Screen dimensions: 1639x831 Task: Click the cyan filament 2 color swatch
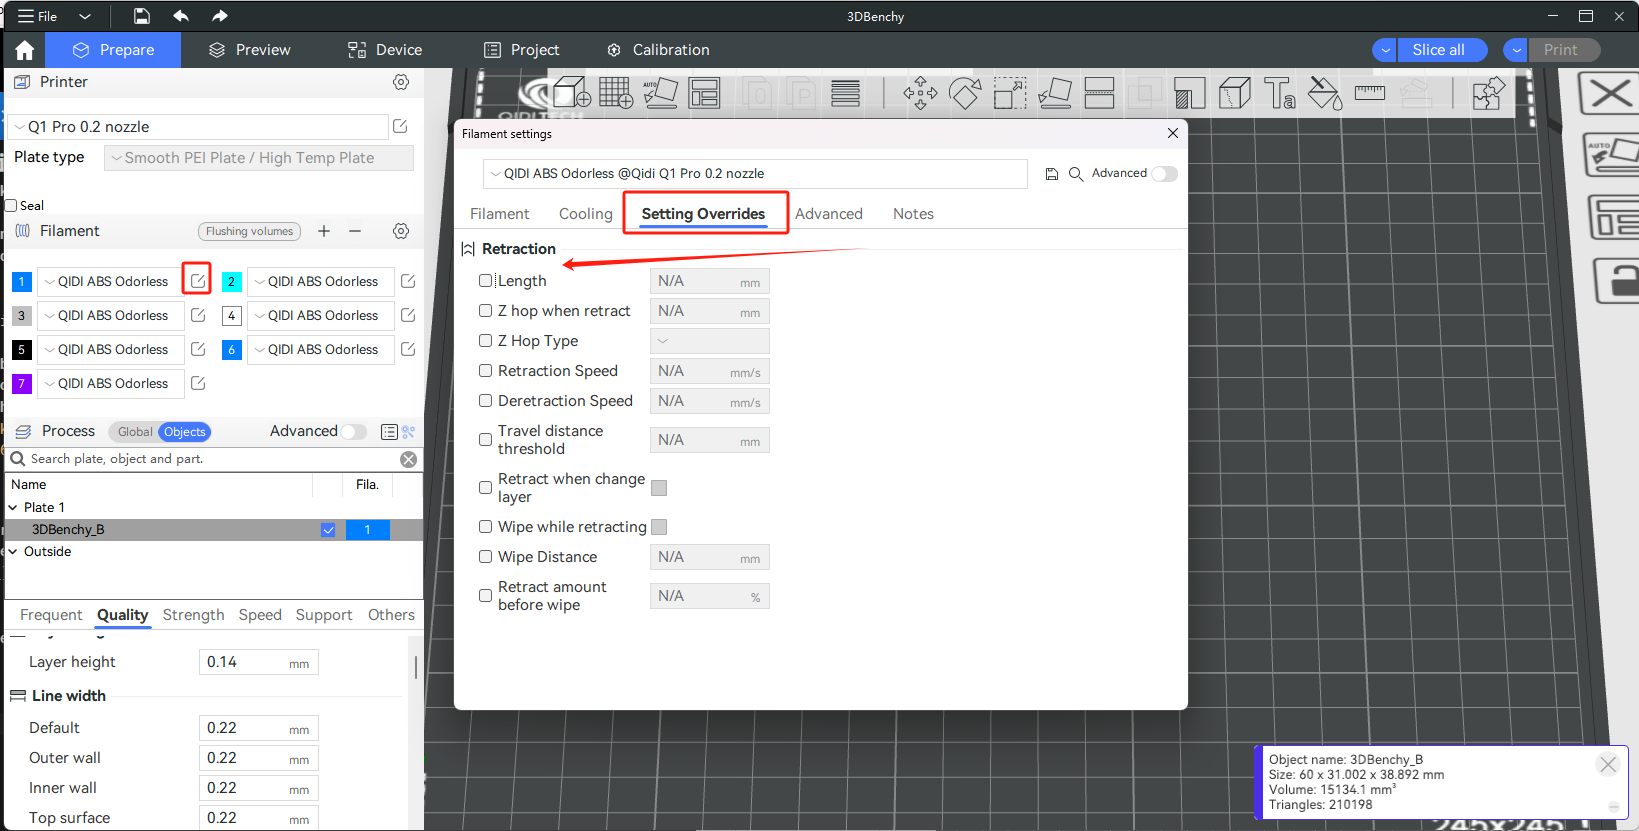[231, 282]
